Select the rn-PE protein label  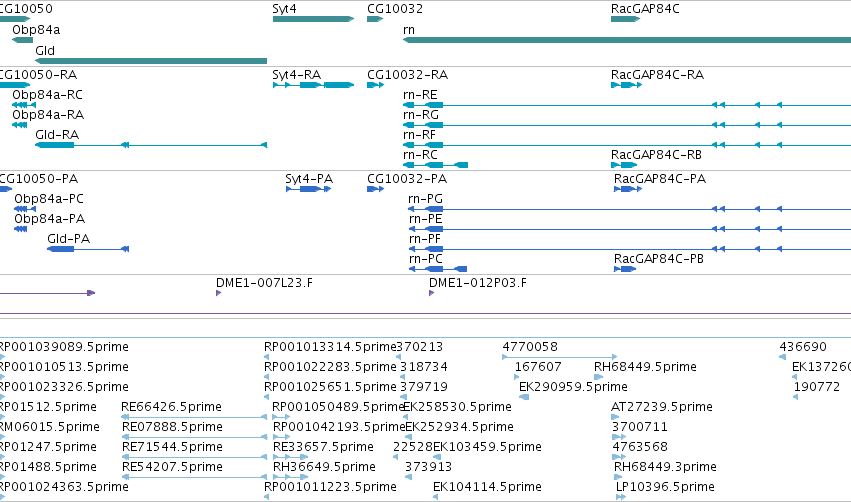click(x=426, y=219)
